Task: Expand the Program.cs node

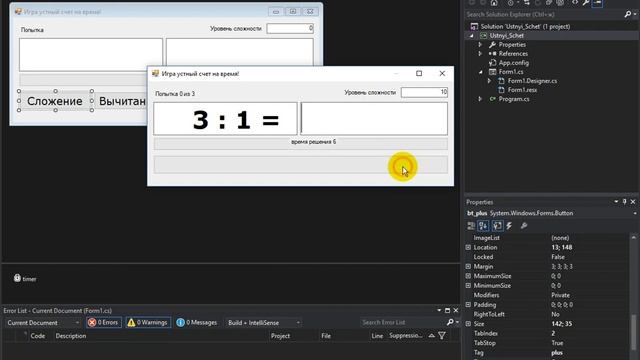Action: click(x=480, y=99)
